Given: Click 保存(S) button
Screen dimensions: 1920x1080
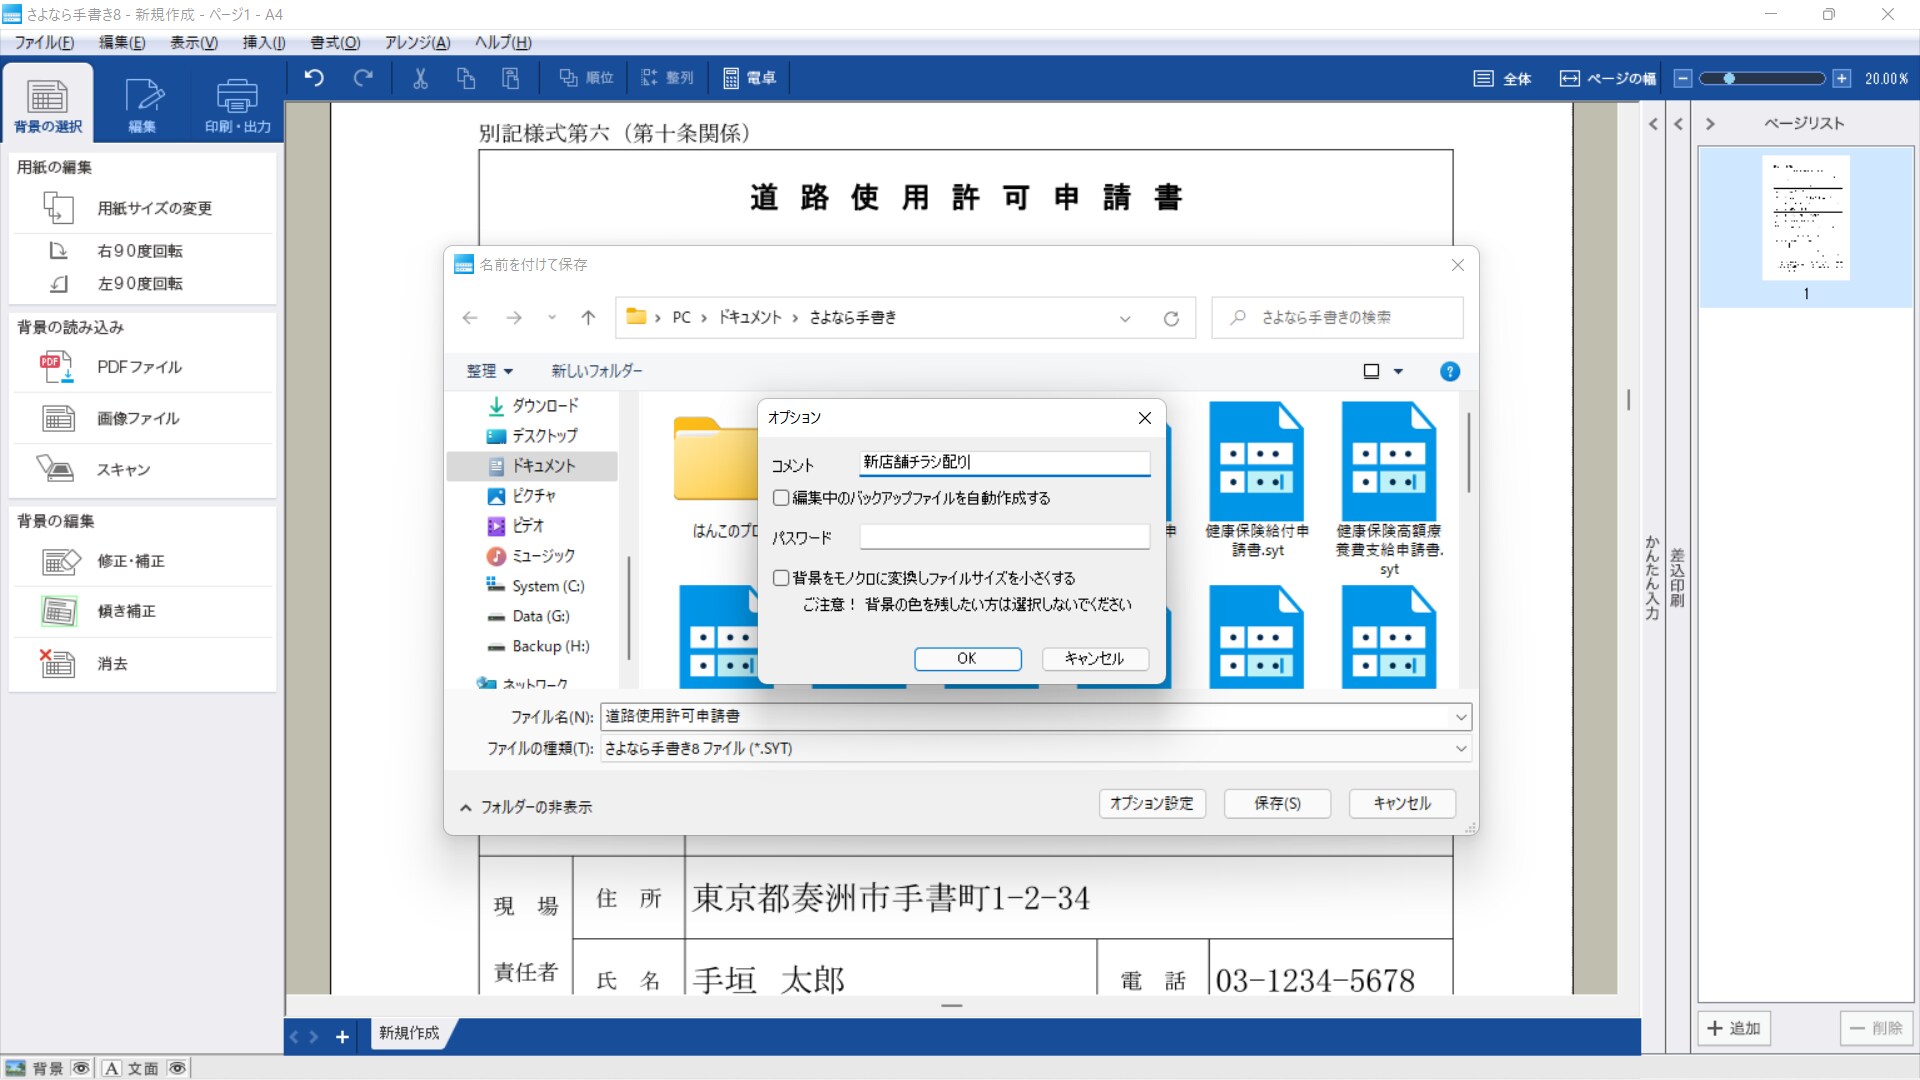Looking at the screenshot, I should click(x=1278, y=803).
